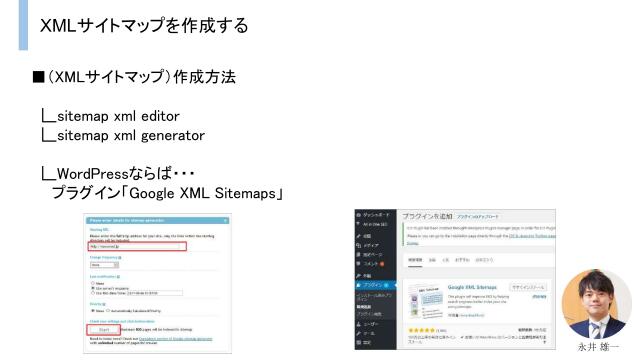Click the speaker photo of 永井 雄一

point(596,304)
